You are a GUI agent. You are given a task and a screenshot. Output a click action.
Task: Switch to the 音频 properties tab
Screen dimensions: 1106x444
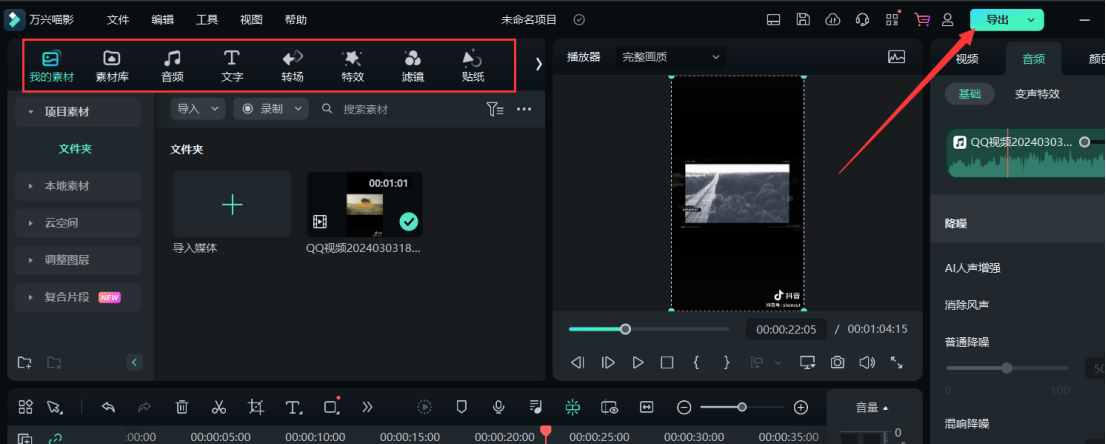[1033, 59]
